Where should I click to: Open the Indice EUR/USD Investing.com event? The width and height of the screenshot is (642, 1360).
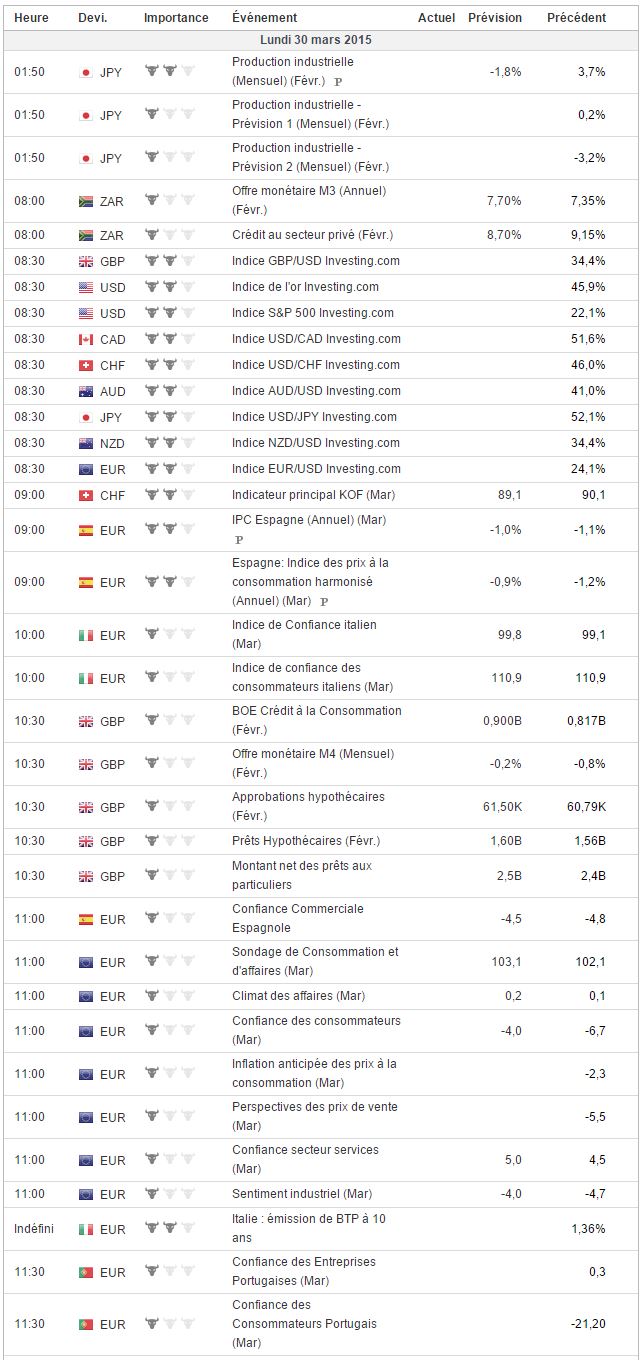click(316, 469)
